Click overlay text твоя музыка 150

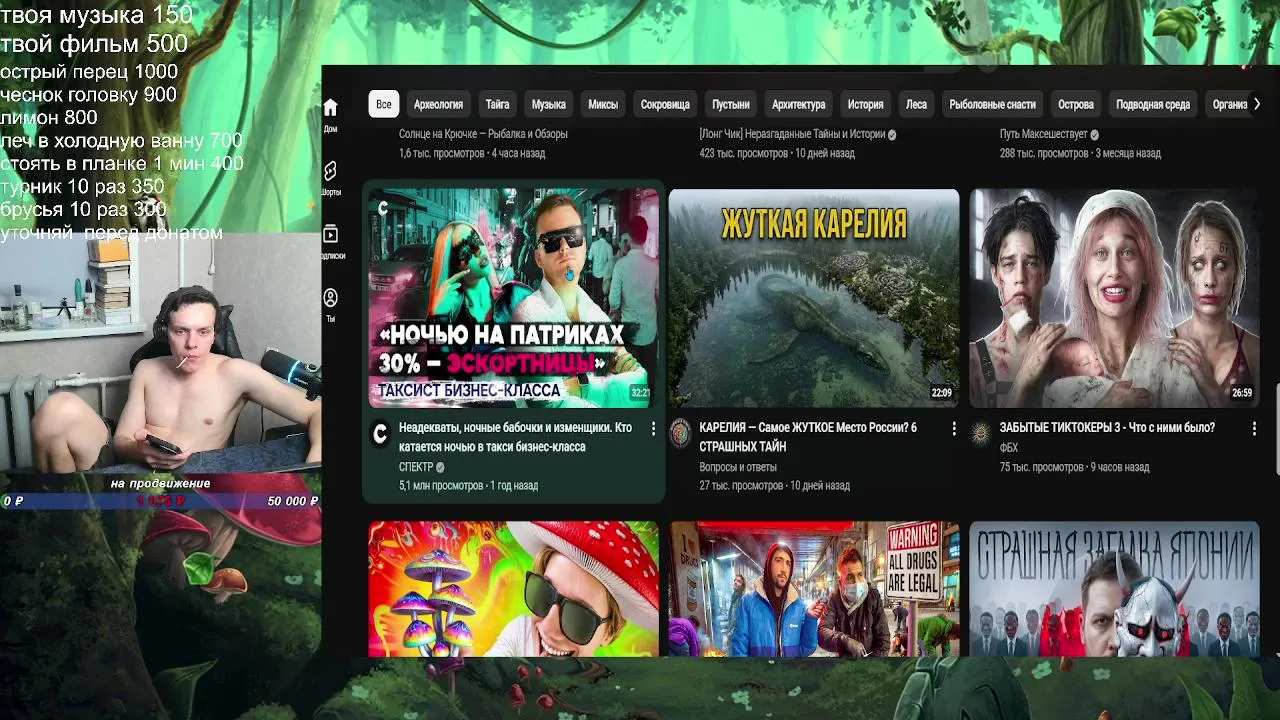click(96, 15)
